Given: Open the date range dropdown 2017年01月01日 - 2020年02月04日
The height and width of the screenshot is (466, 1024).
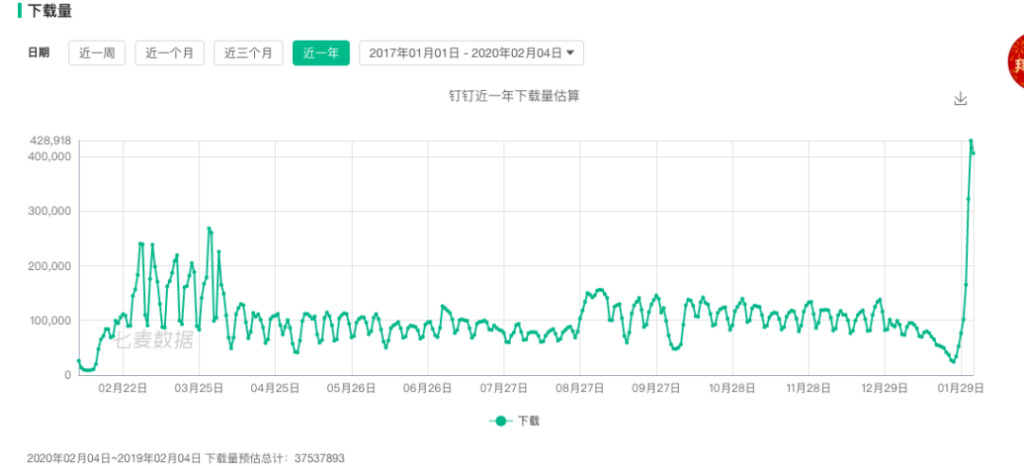Looking at the screenshot, I should coord(472,54).
